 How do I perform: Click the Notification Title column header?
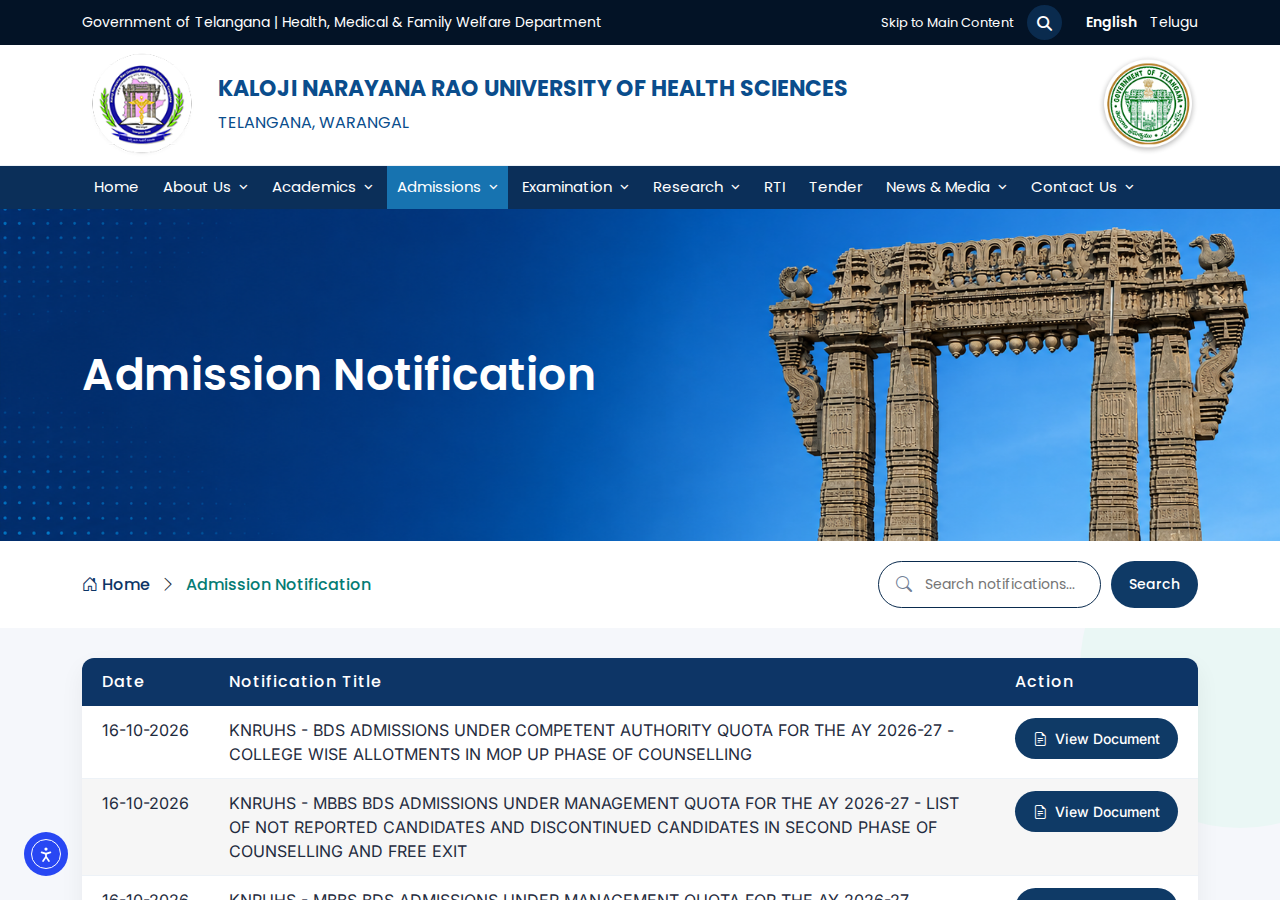(305, 682)
